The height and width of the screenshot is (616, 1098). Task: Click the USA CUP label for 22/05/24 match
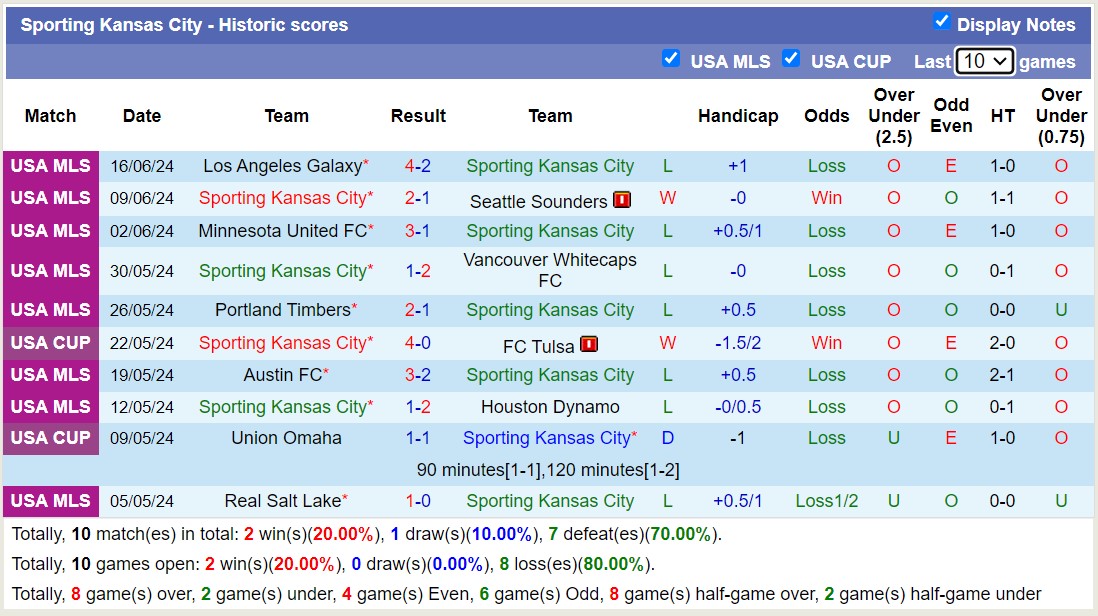coord(50,343)
